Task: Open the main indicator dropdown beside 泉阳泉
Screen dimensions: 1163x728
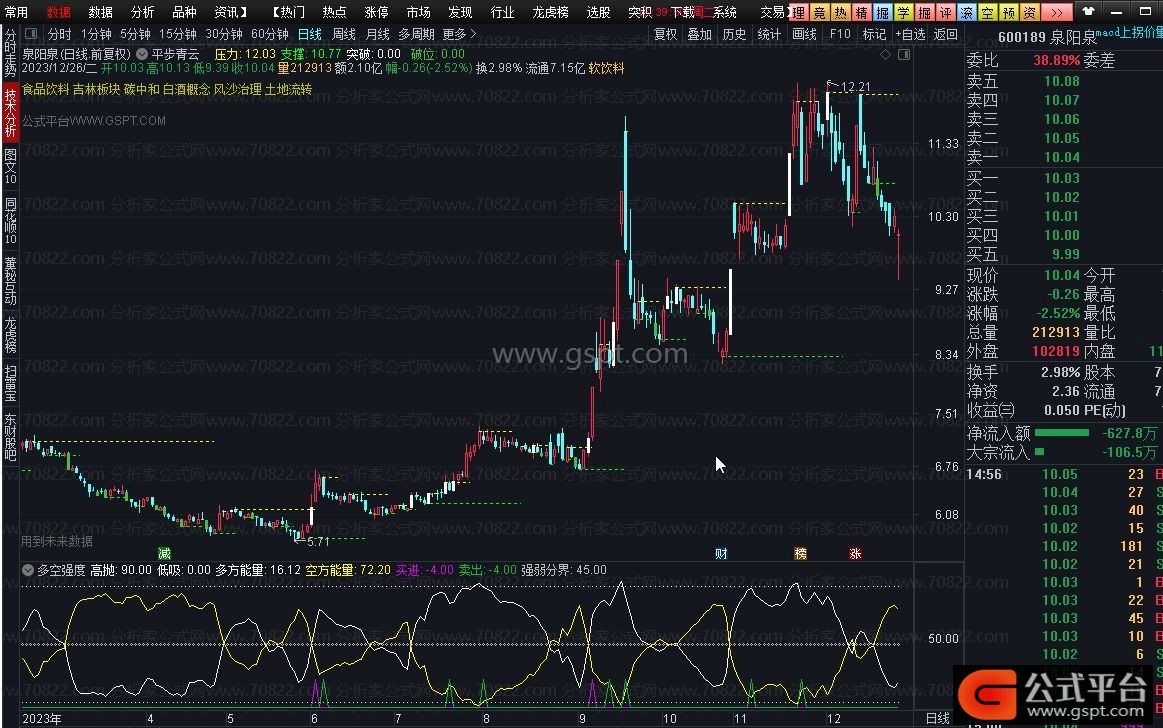Action: (142, 54)
